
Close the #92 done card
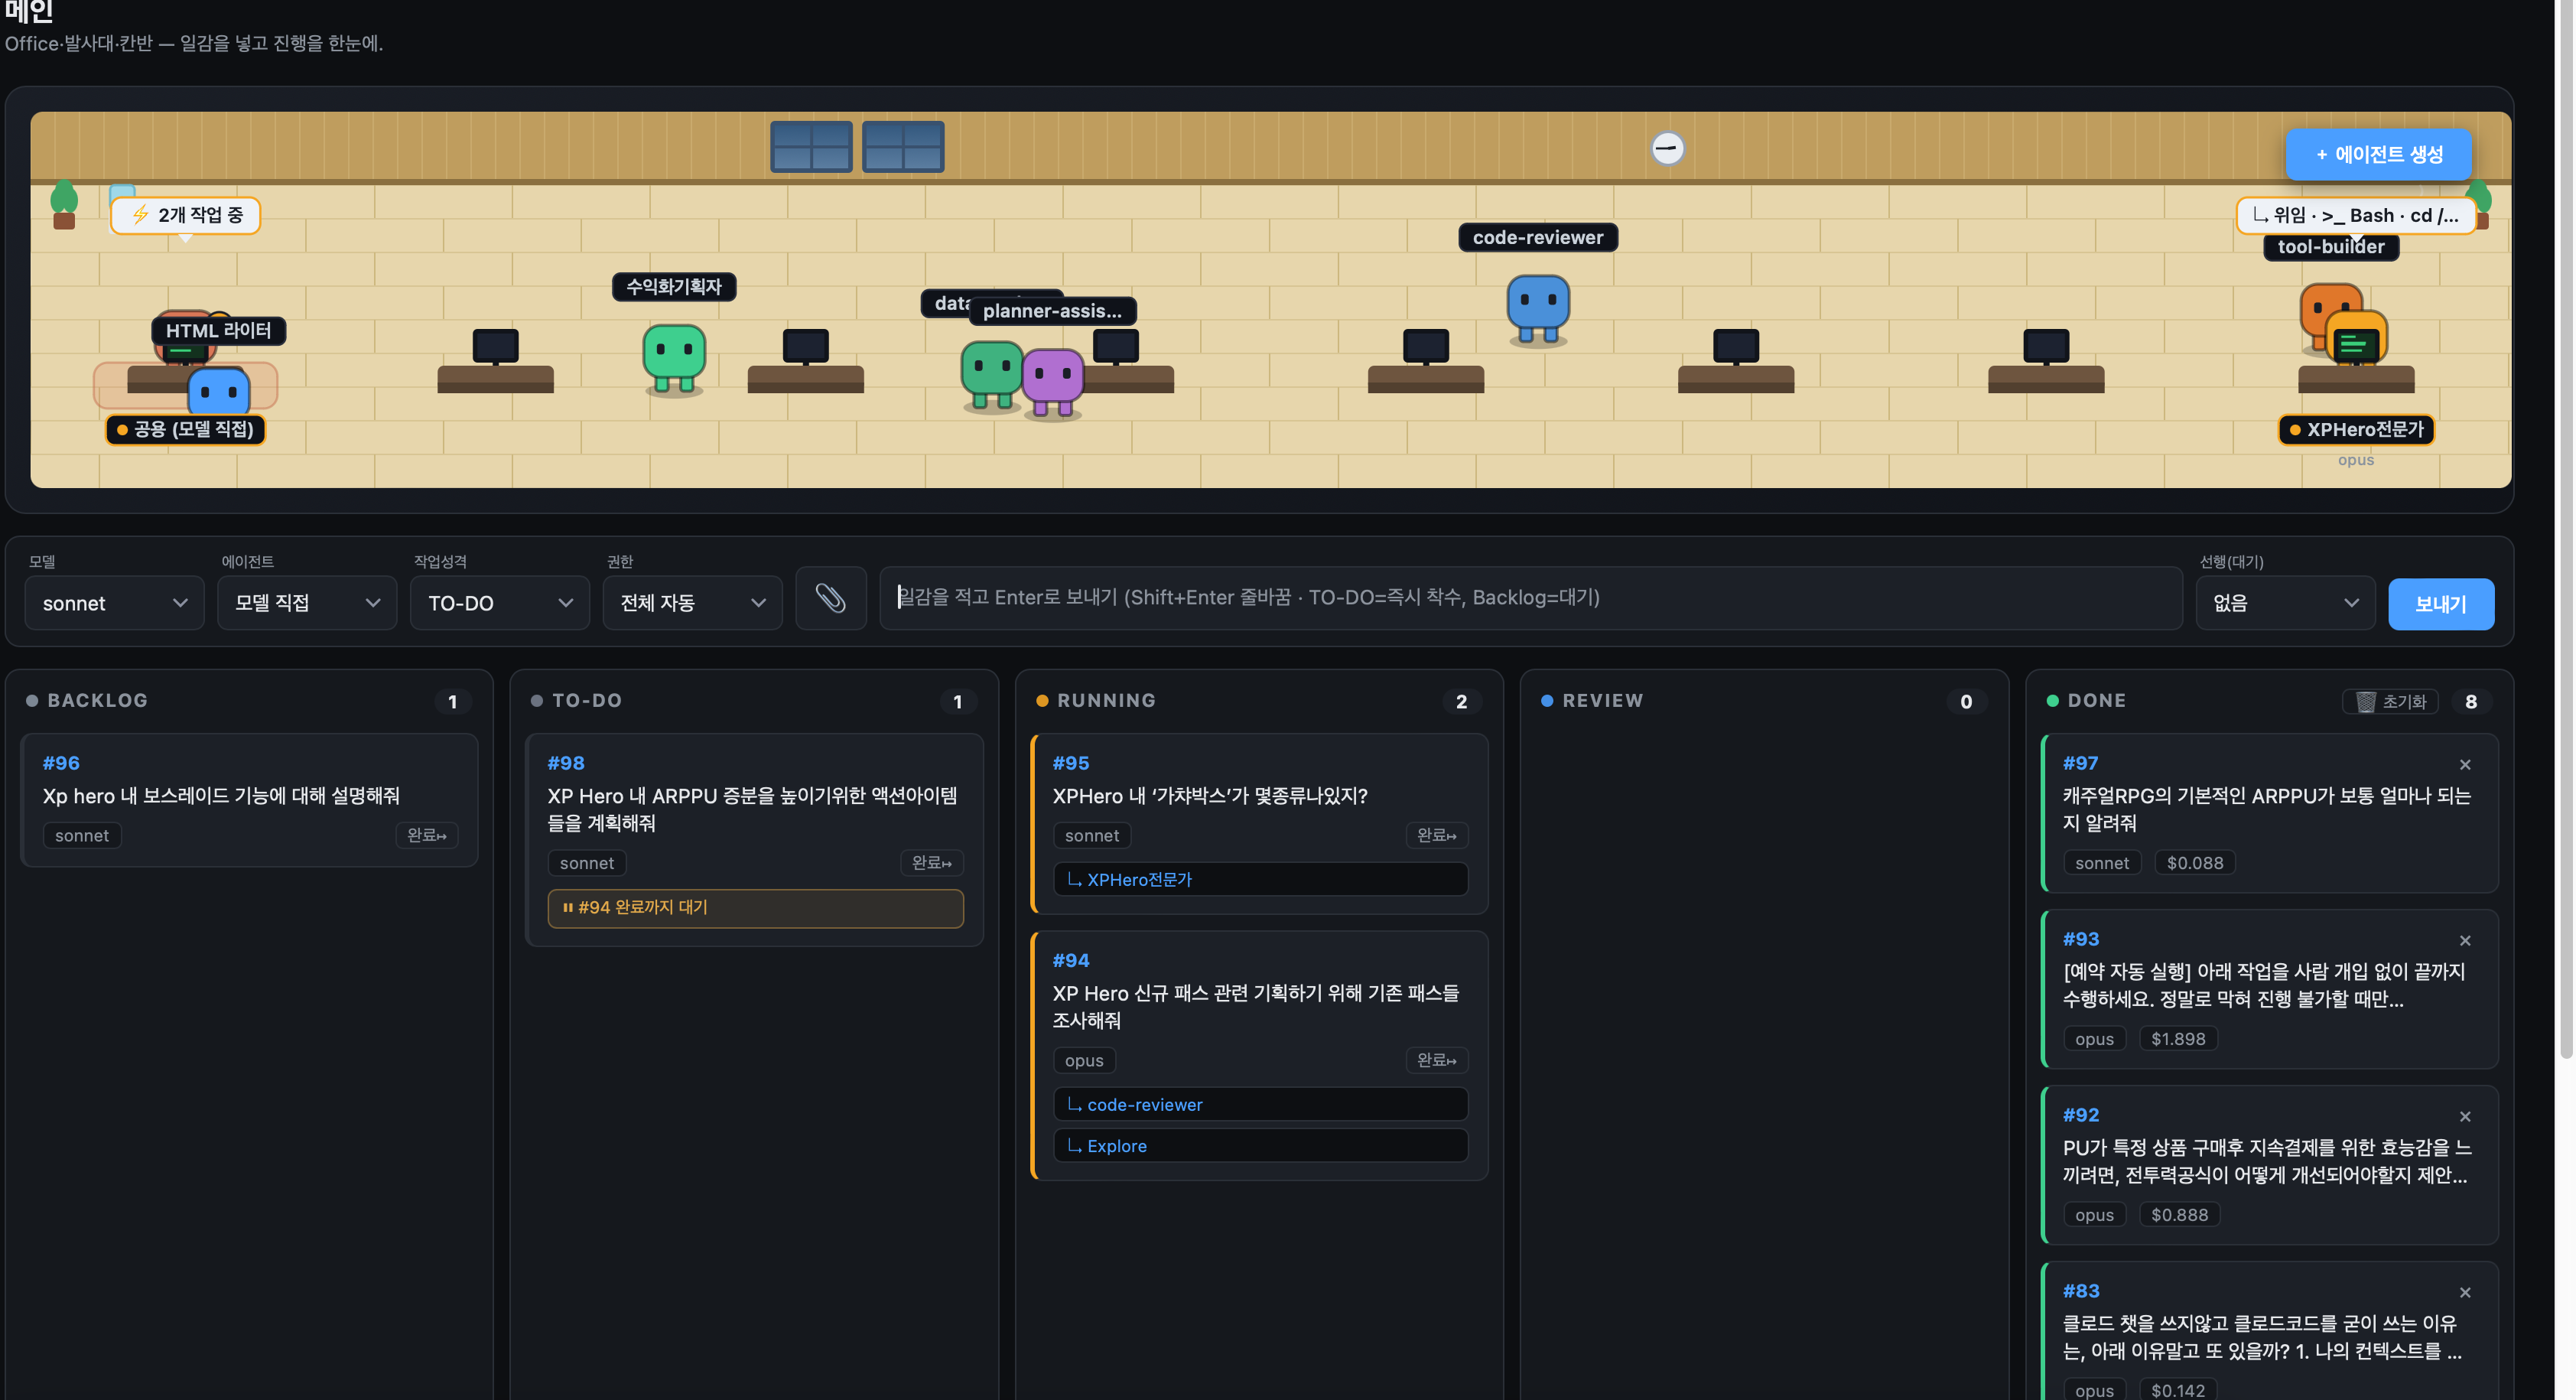2465,1117
